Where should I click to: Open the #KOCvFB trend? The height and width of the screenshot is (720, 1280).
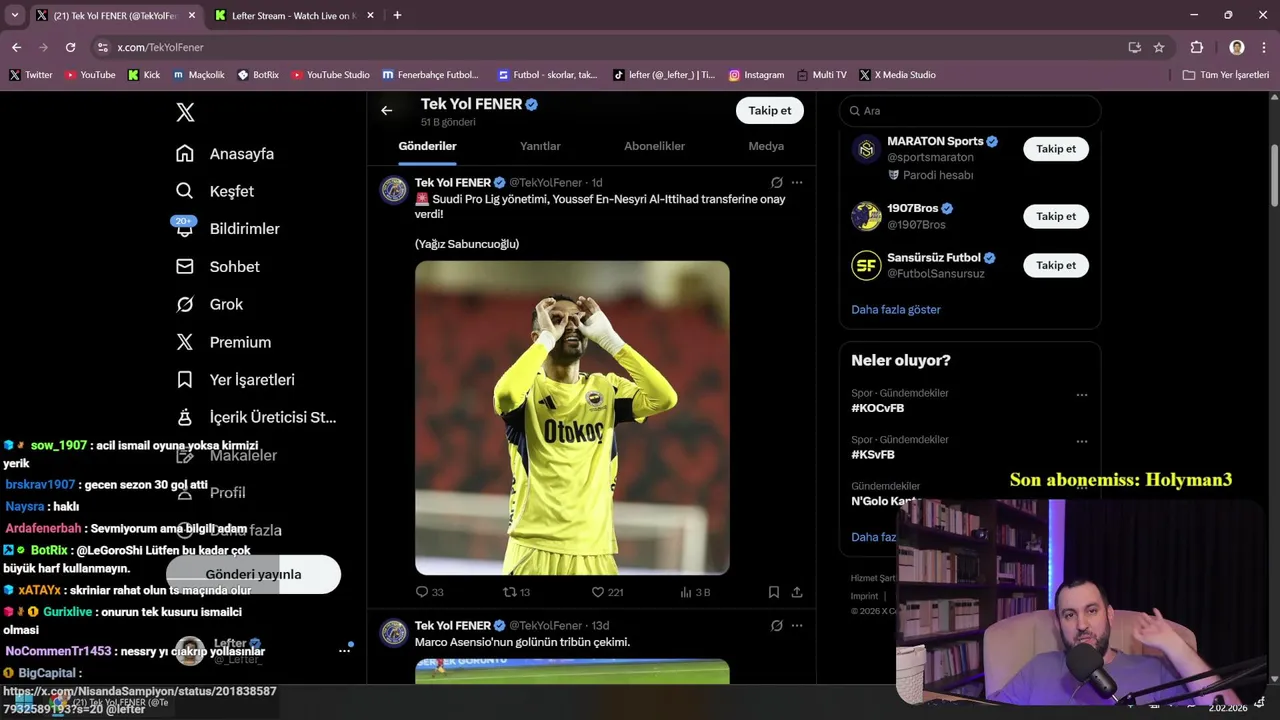pos(878,408)
